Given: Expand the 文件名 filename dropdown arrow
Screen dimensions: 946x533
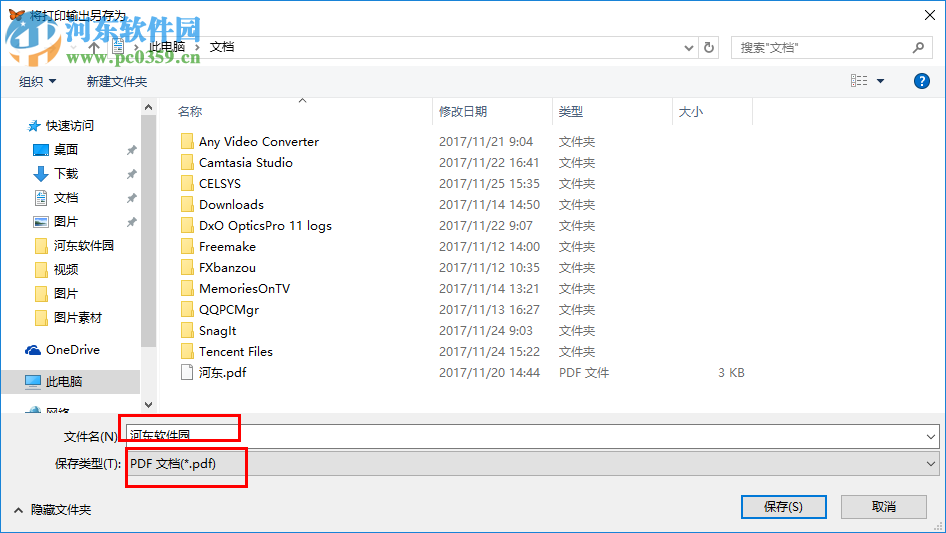Looking at the screenshot, I should coord(930,436).
